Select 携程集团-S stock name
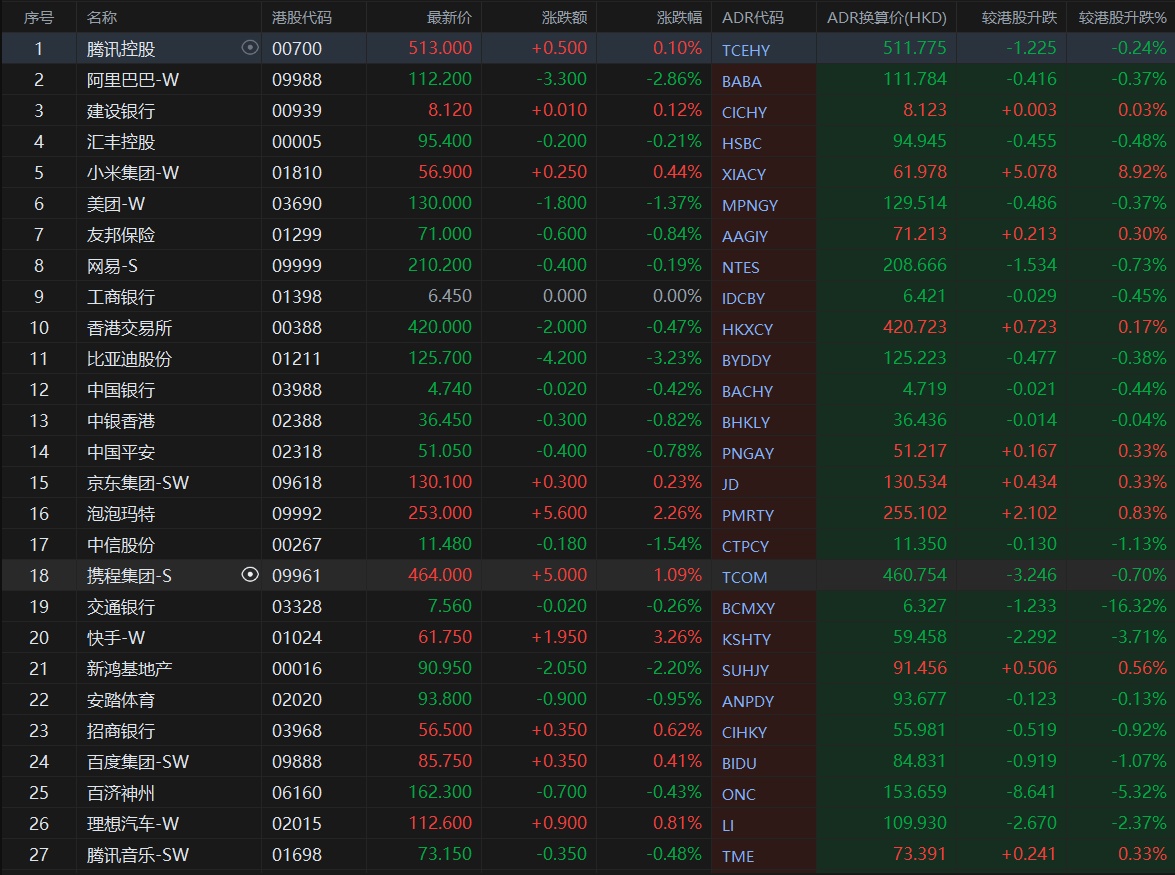Screen dimensions: 1175x875 coord(129,576)
